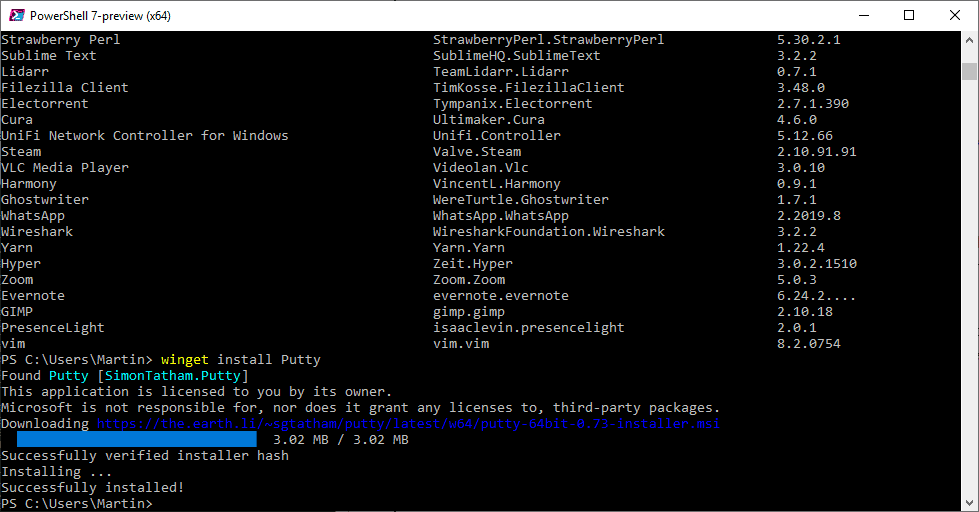
Task: Click the scrollbar down arrow
Action: click(969, 503)
